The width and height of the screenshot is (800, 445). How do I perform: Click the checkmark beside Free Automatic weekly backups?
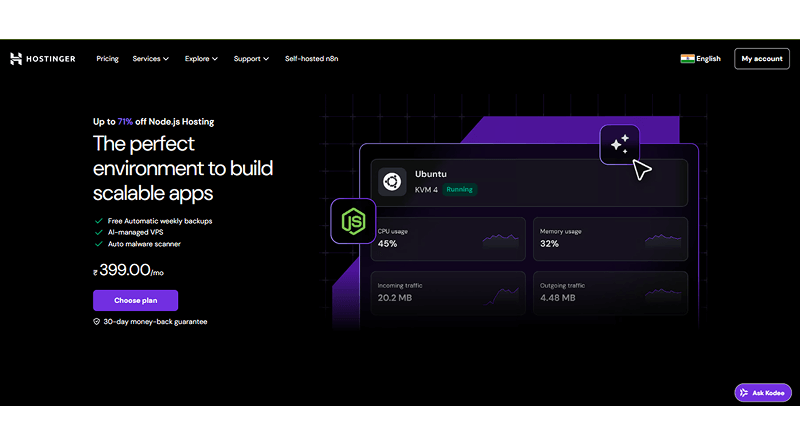[98, 221]
